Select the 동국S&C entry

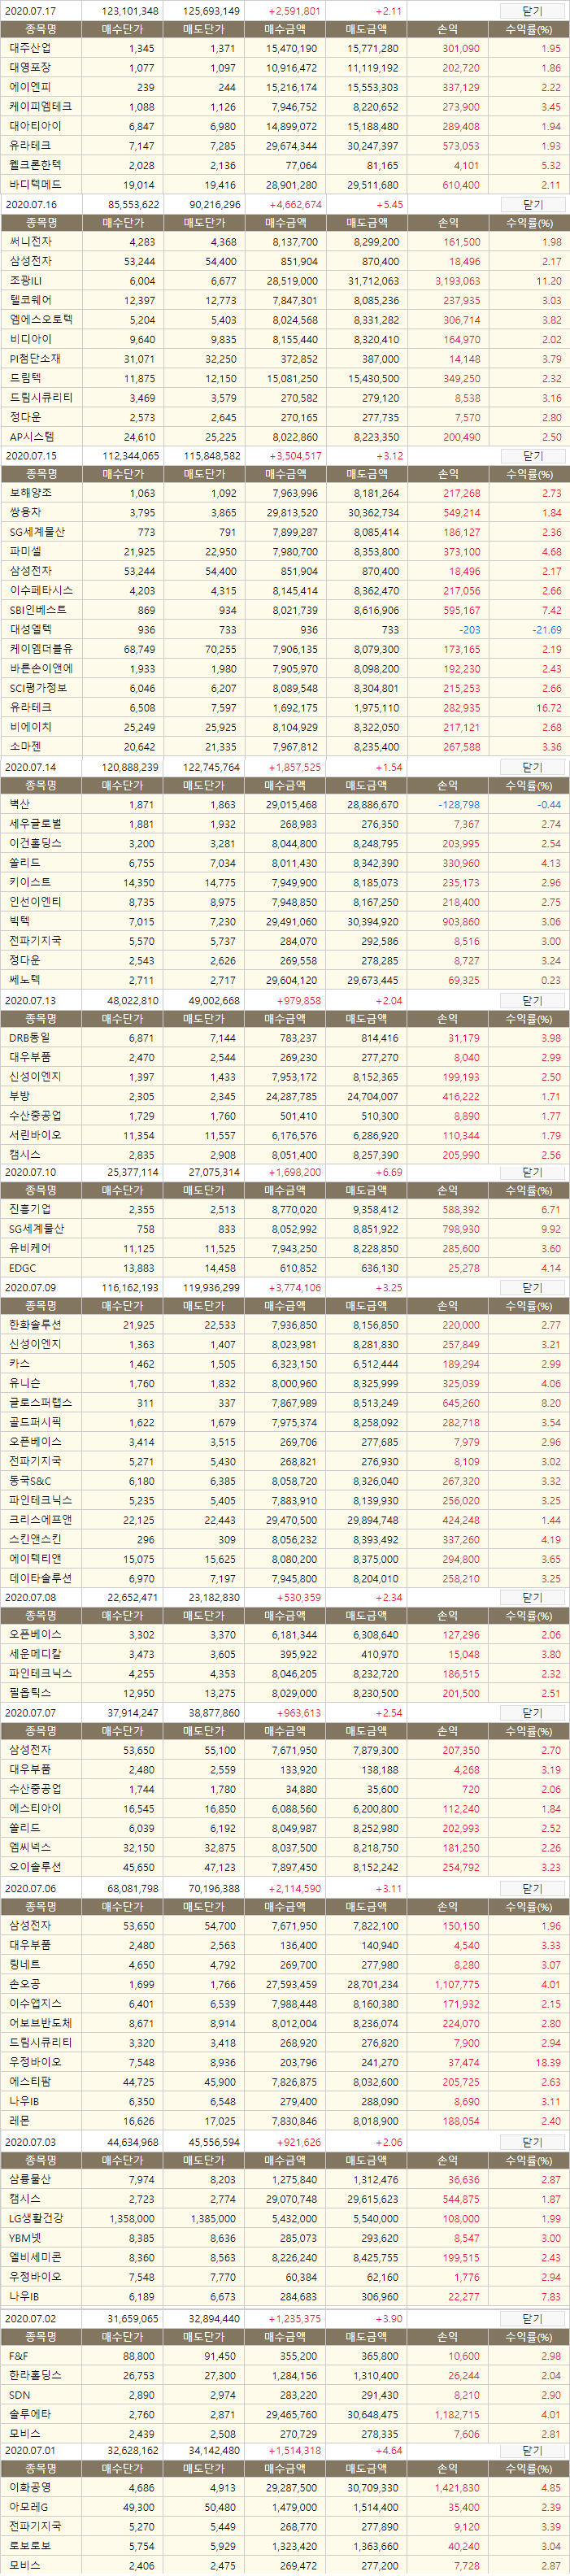pos(285,1481)
